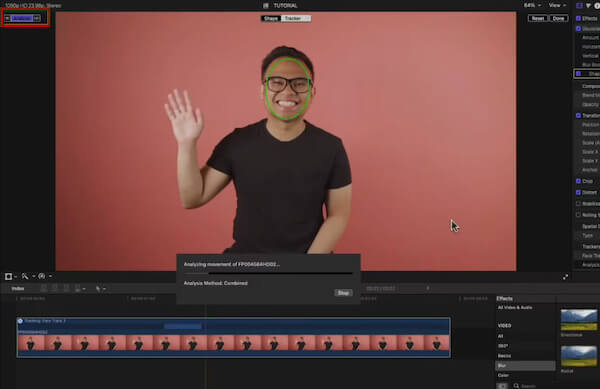Show the Info inspector
The image size is (600, 389).
pyautogui.click(x=597, y=5)
